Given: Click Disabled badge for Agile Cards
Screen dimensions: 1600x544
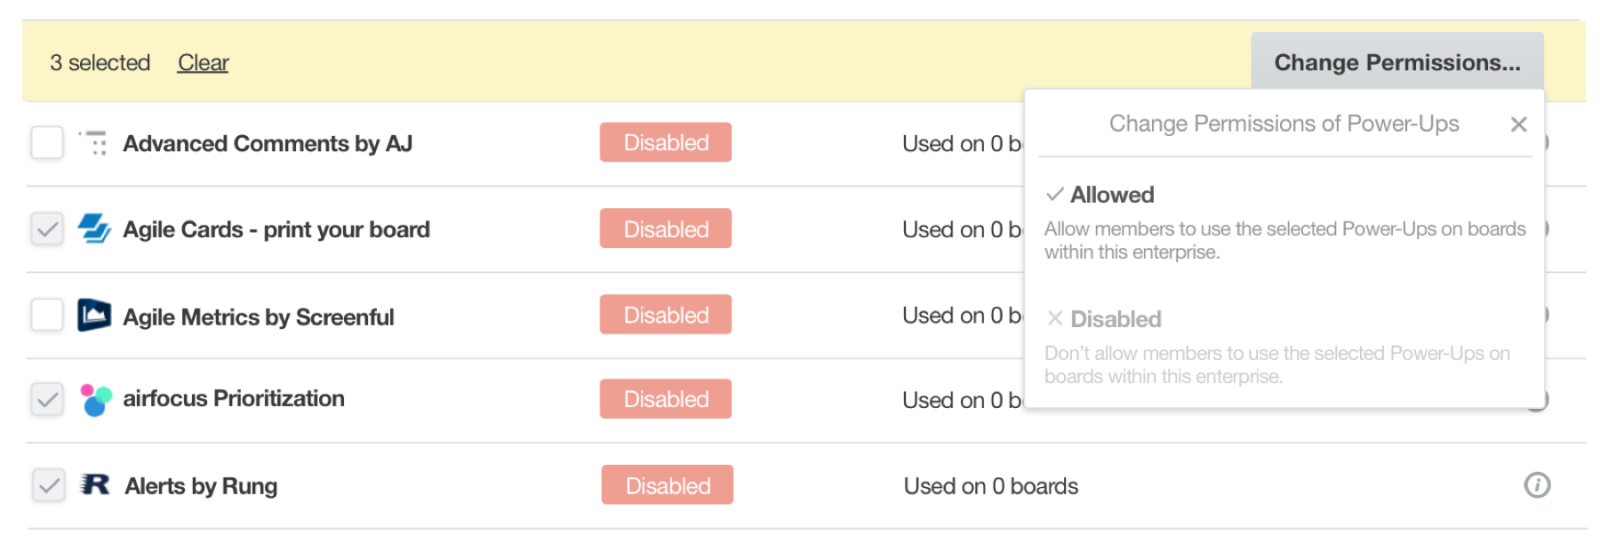Looking at the screenshot, I should pyautogui.click(x=666, y=228).
